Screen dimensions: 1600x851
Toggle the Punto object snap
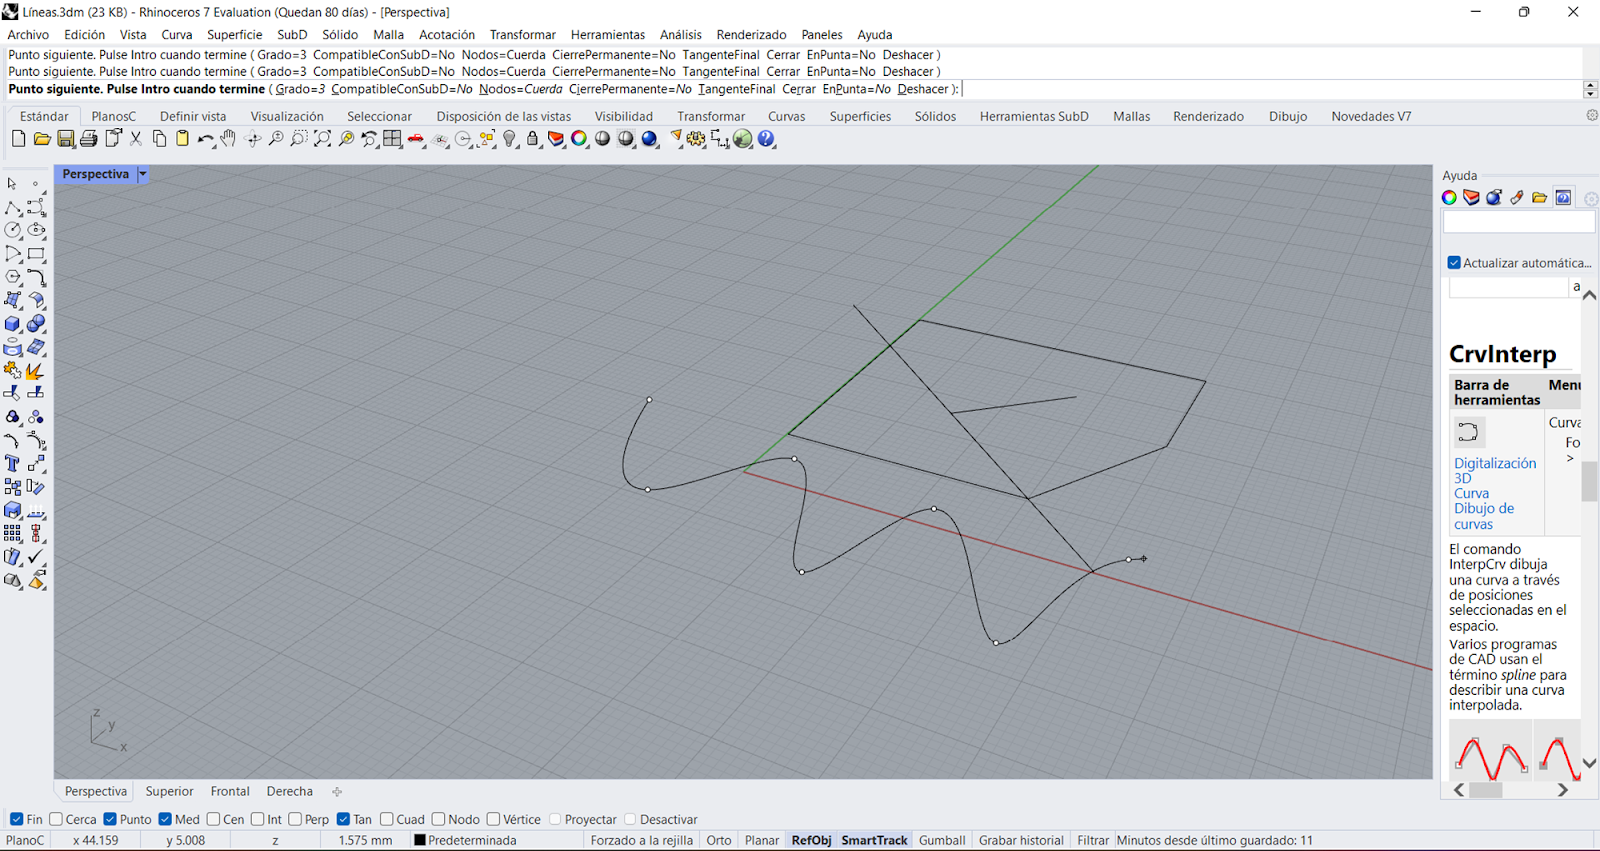click(110, 819)
